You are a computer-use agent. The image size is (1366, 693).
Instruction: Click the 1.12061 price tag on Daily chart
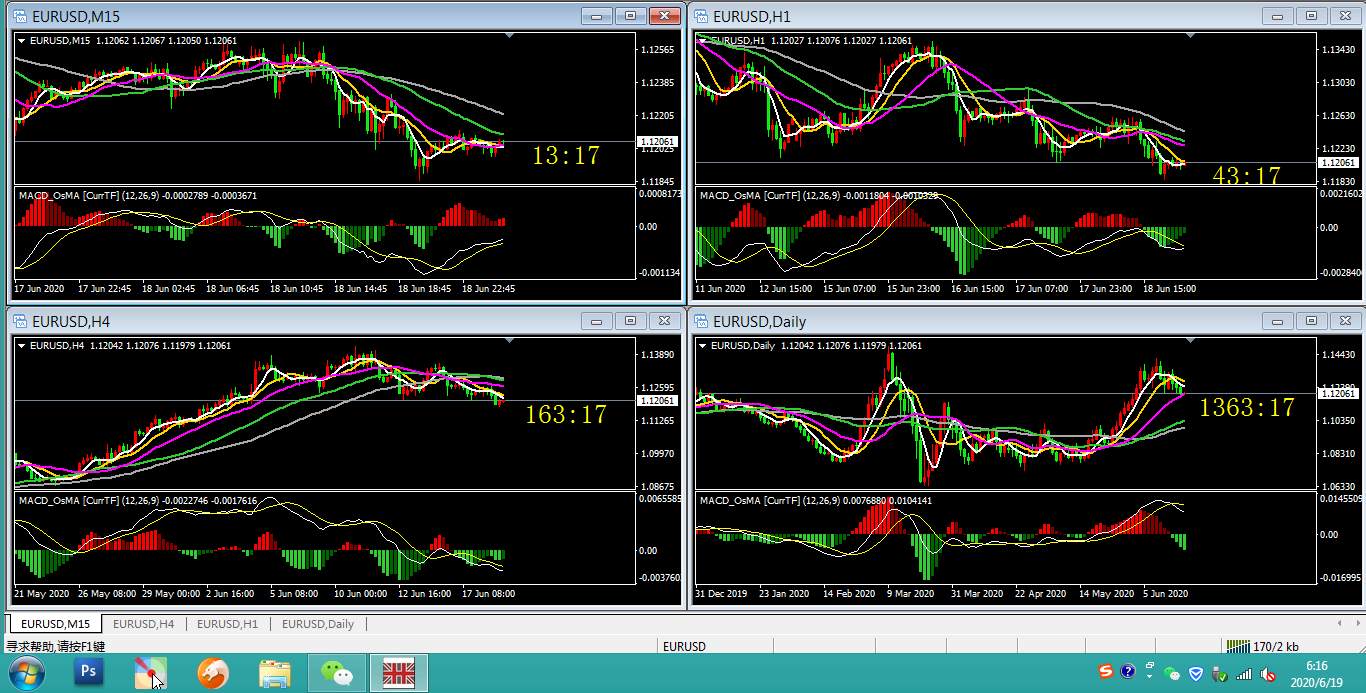[x=1338, y=394]
